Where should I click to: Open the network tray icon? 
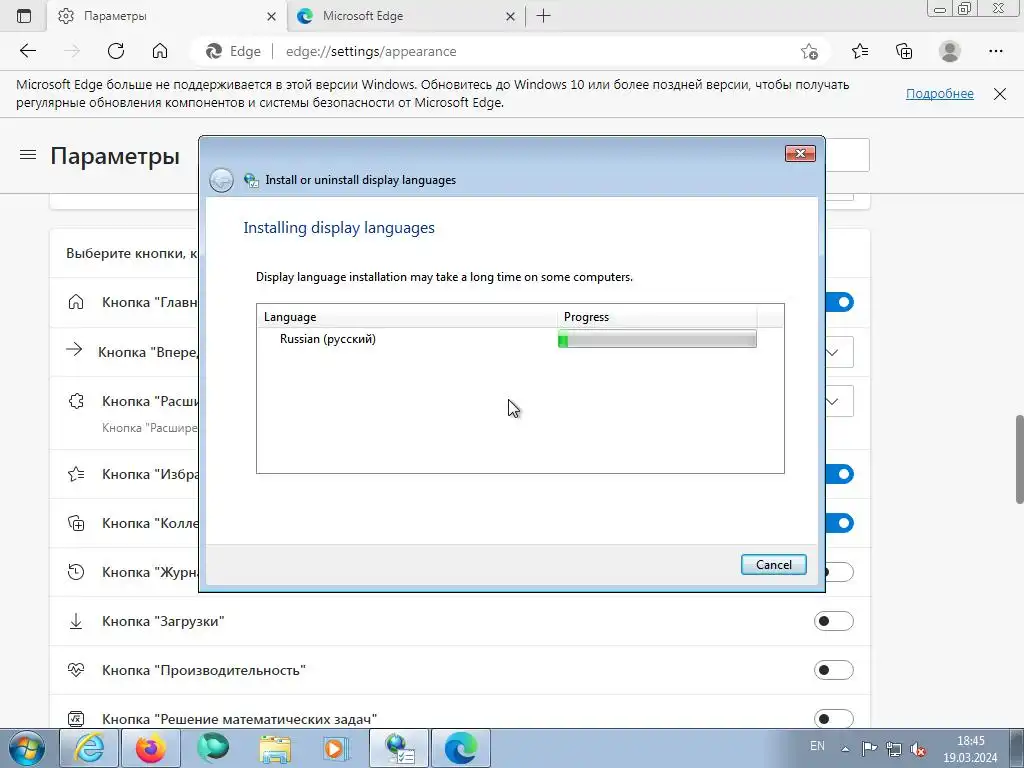(x=893, y=749)
